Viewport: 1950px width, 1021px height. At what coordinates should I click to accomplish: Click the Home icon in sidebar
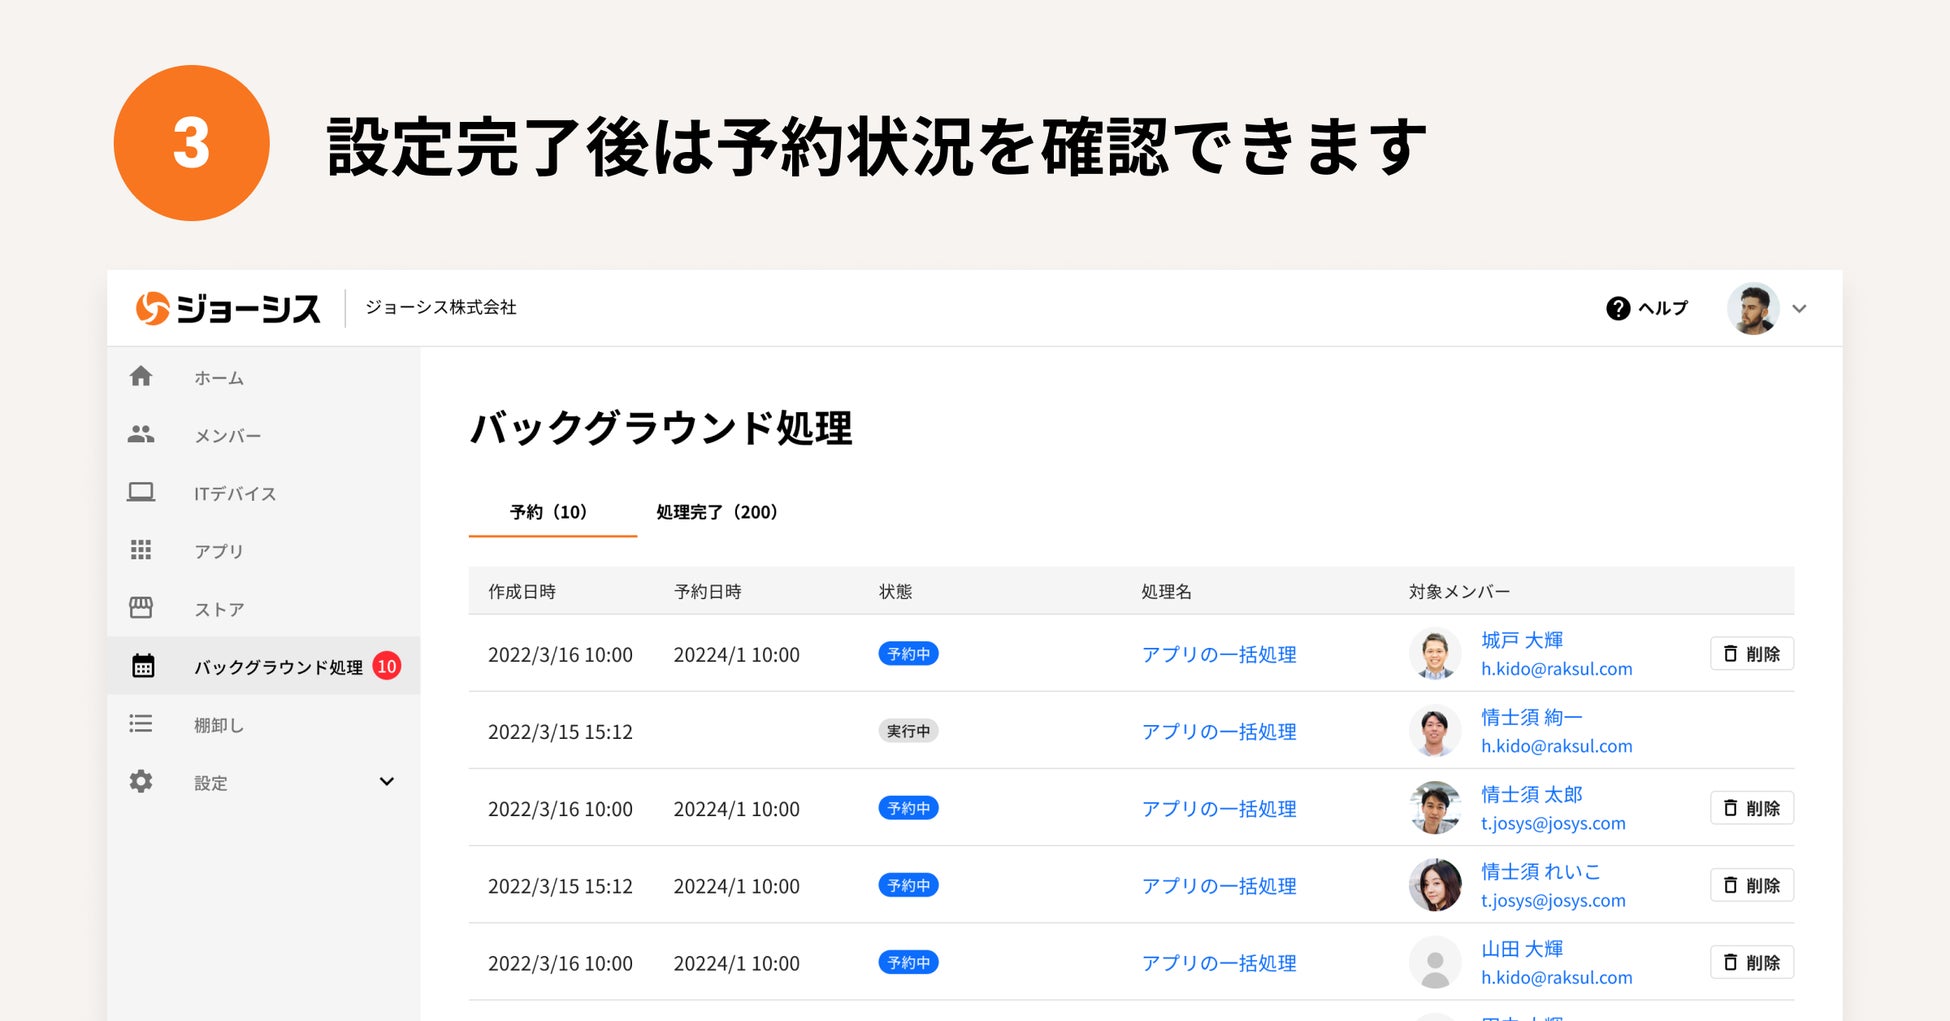point(141,376)
